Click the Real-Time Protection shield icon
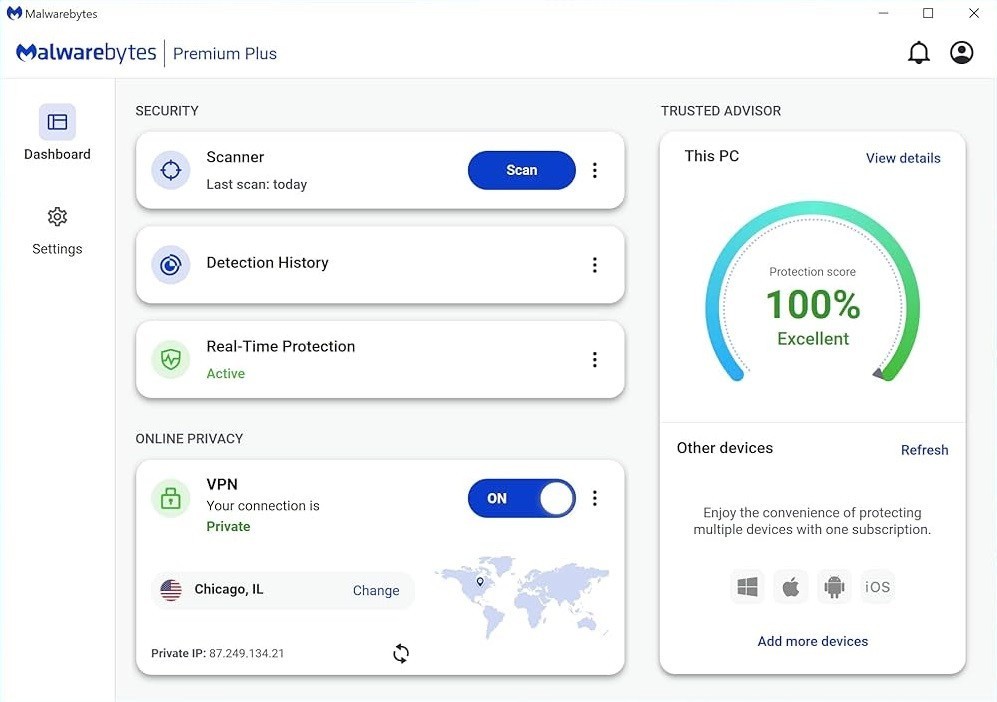This screenshot has height=702, width=997. pos(170,360)
